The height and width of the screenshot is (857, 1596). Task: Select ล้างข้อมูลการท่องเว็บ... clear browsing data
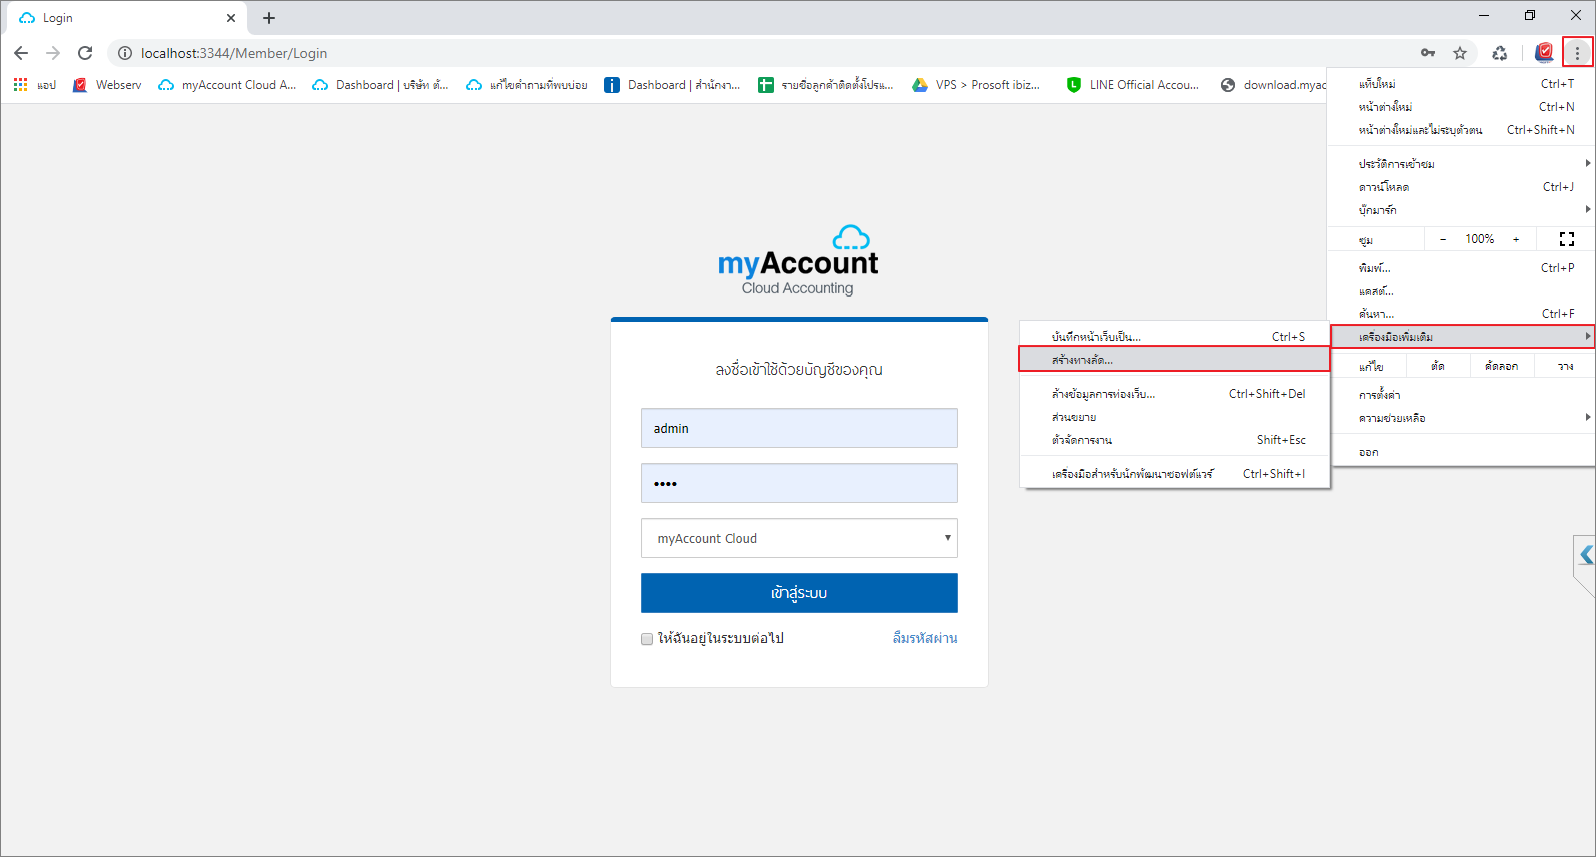pos(1175,394)
